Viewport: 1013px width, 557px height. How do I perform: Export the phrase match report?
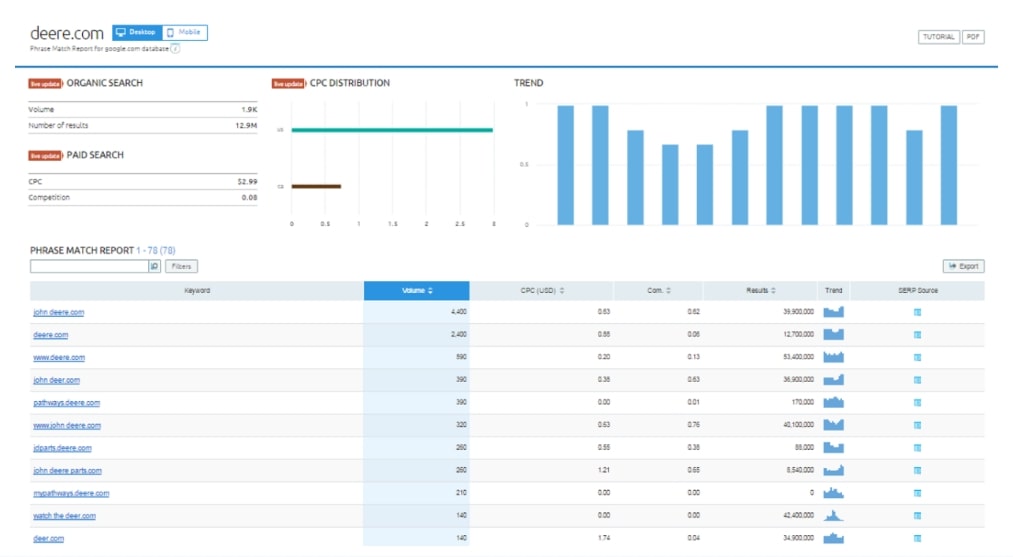click(963, 266)
